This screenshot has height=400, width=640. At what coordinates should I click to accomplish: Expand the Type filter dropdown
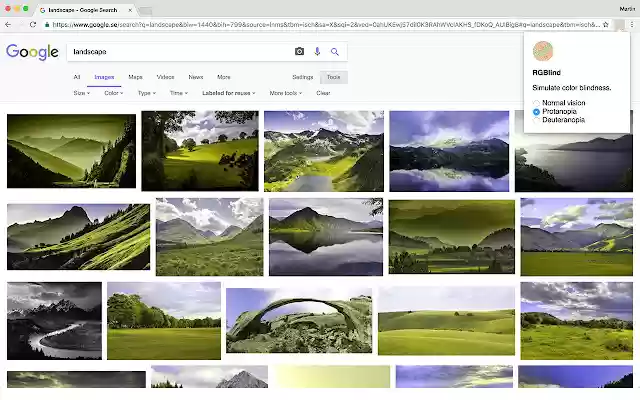point(147,93)
